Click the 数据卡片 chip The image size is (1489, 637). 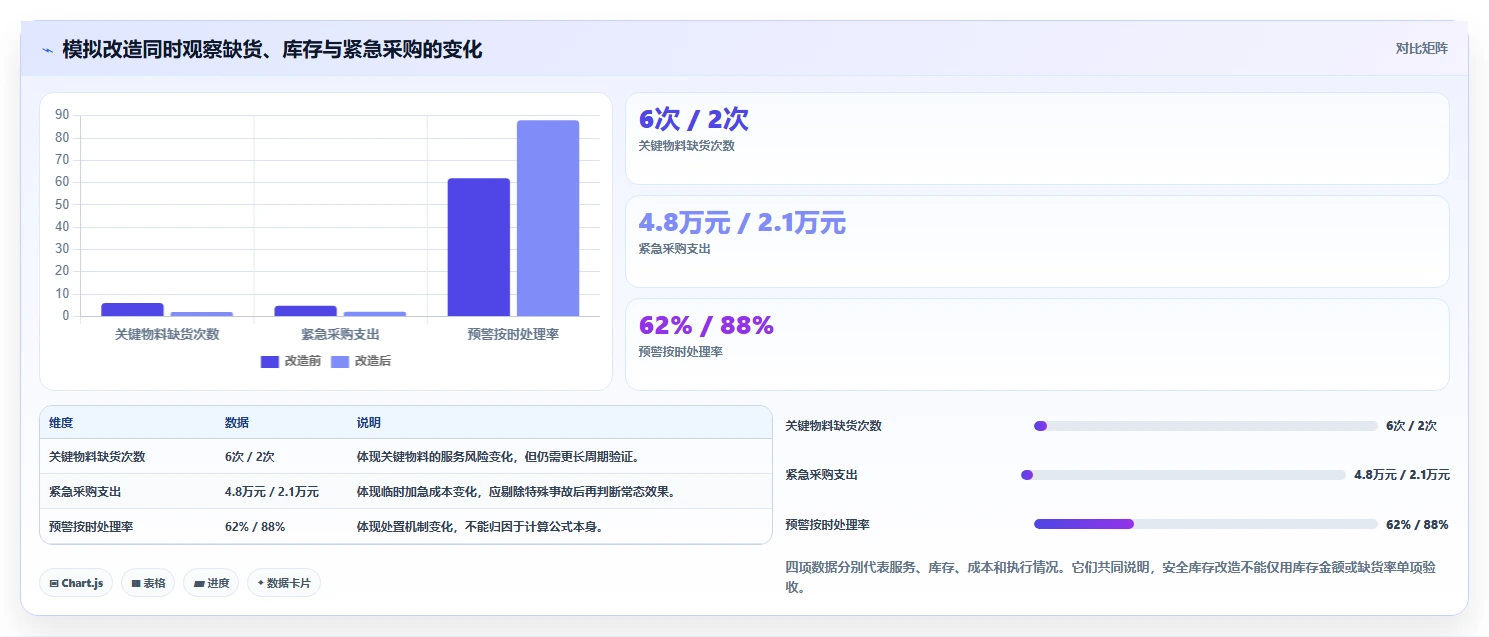(284, 583)
